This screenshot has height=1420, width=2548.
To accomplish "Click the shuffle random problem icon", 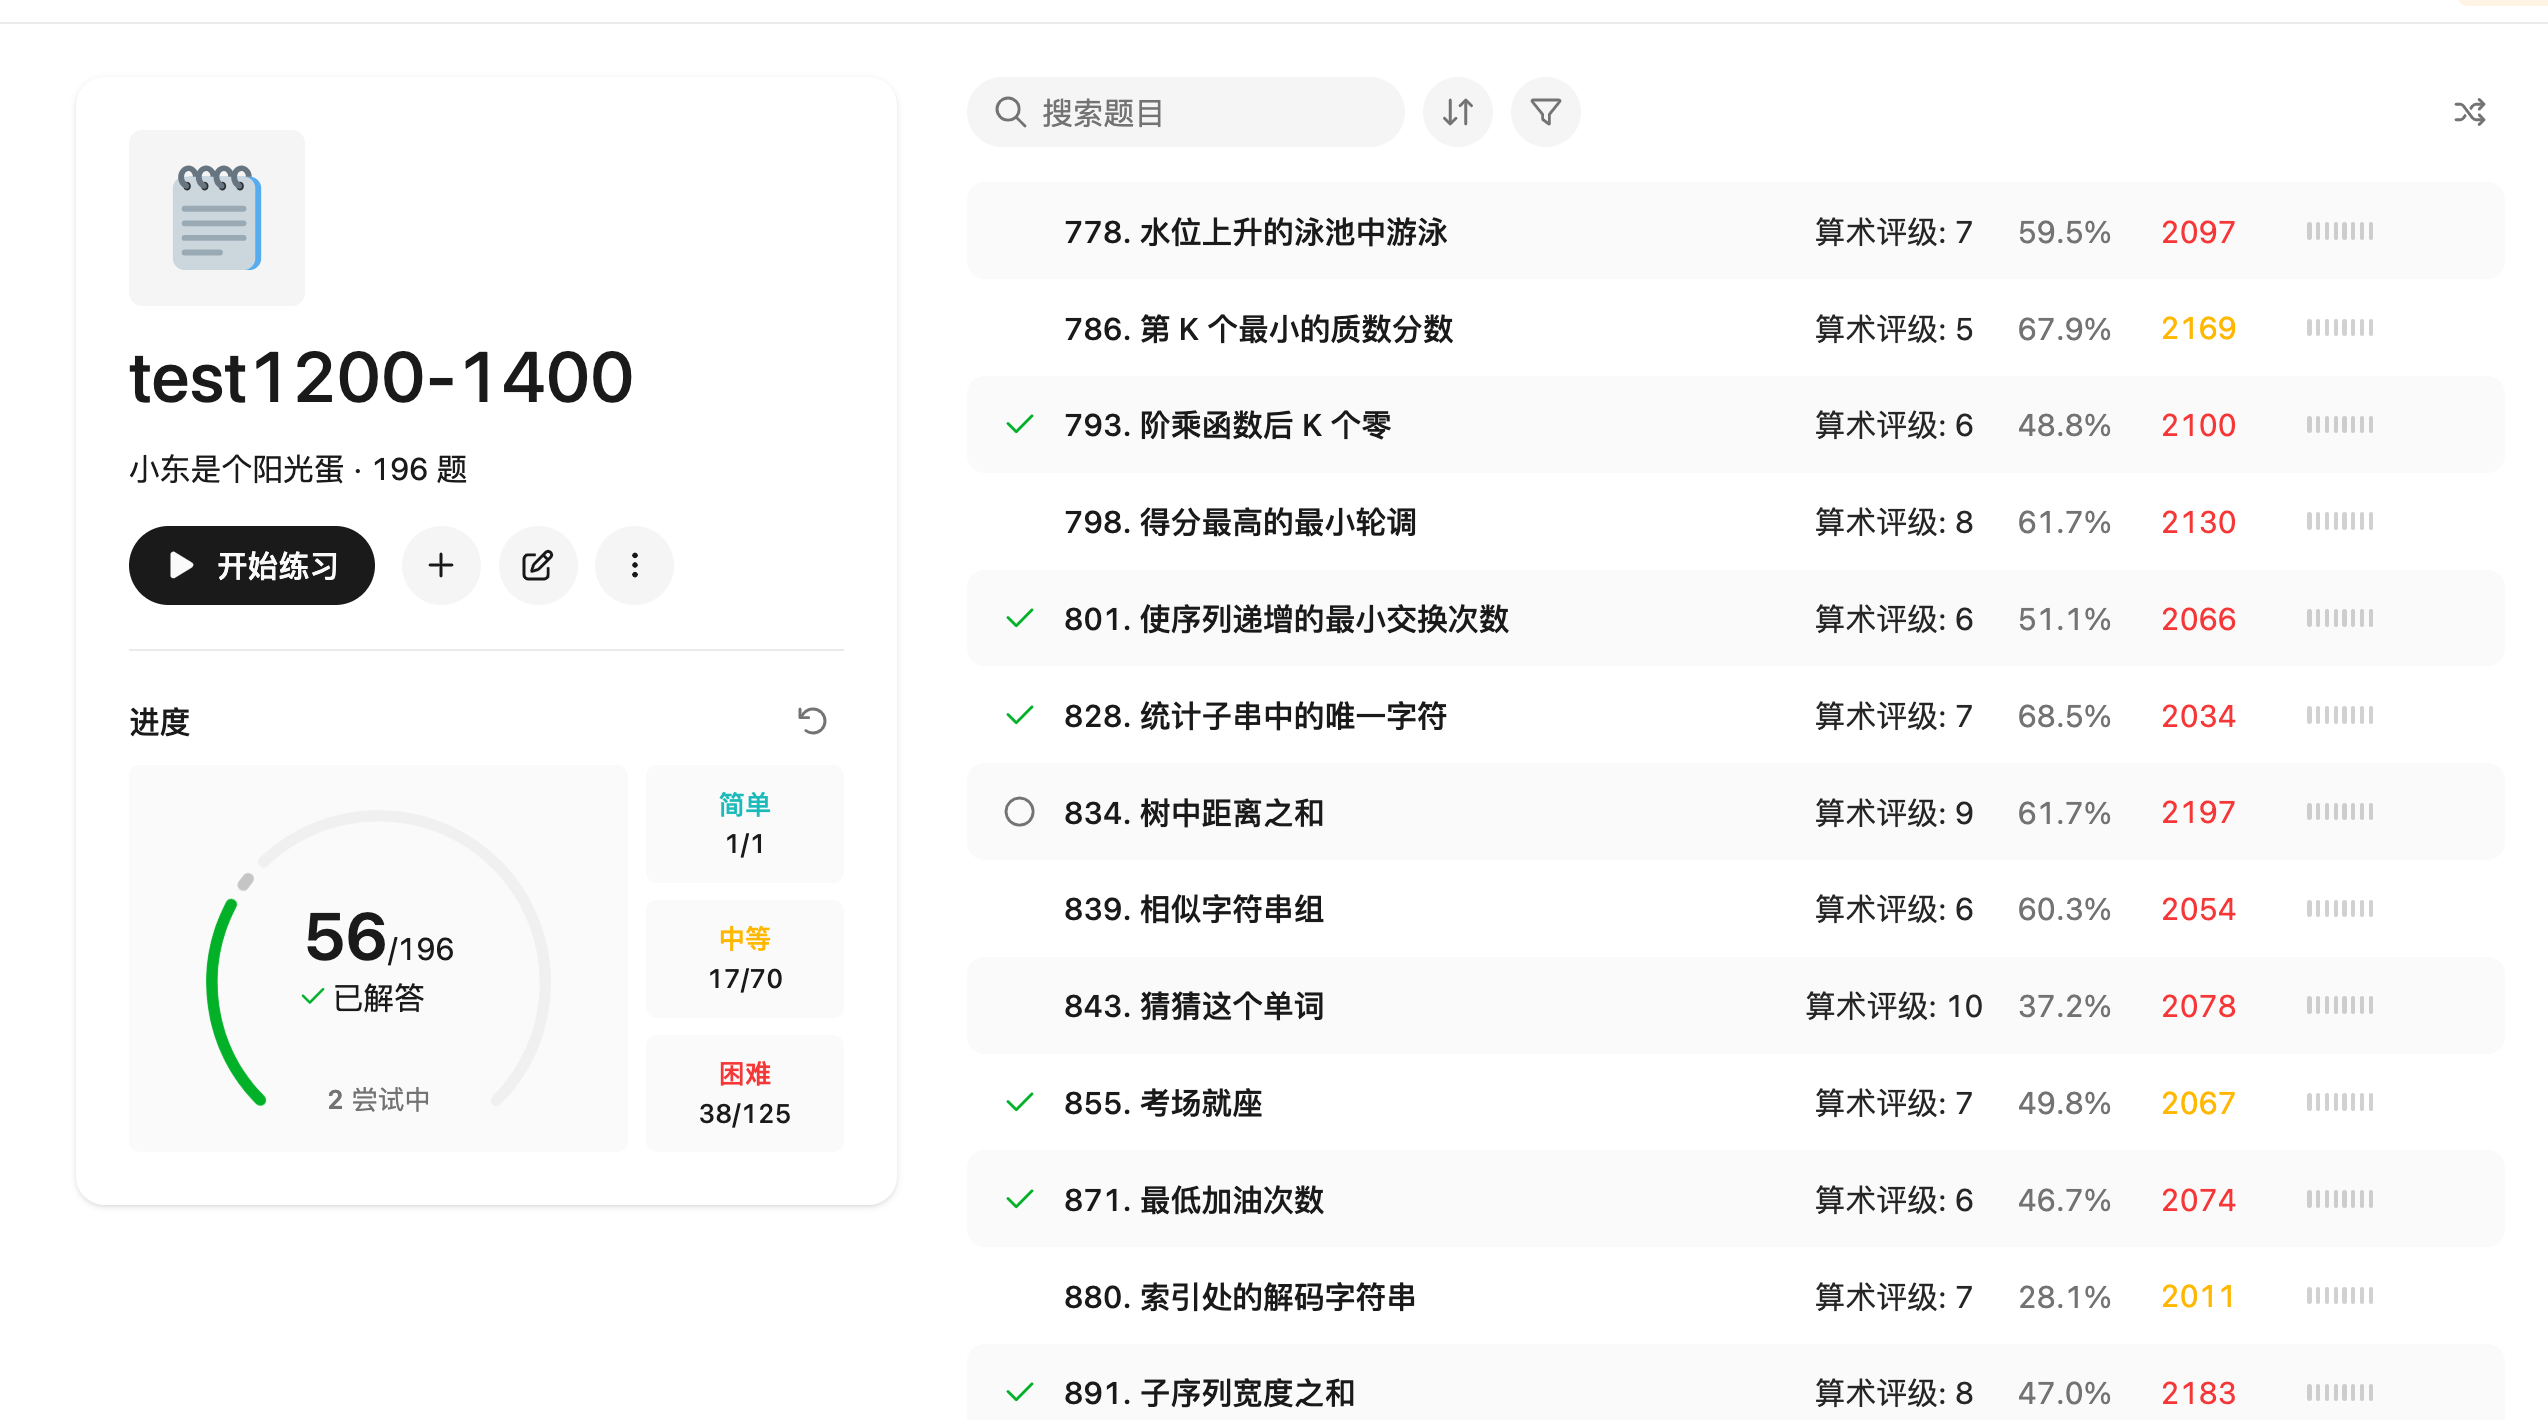I will (2469, 112).
